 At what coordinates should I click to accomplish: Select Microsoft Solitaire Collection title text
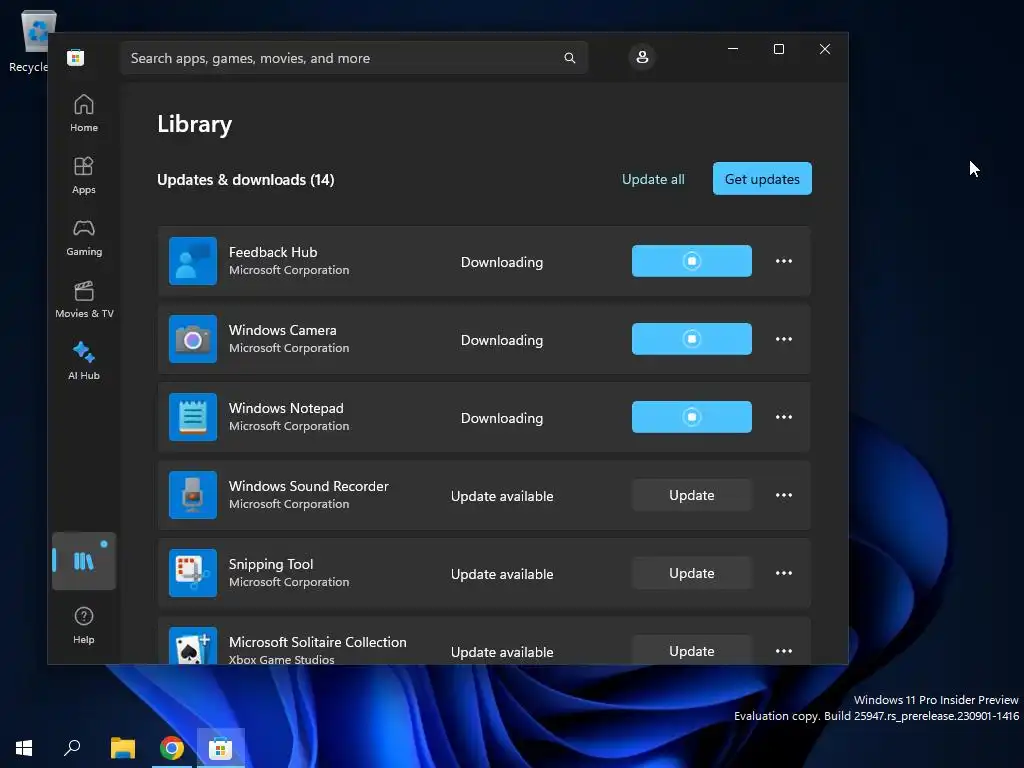pos(317,642)
